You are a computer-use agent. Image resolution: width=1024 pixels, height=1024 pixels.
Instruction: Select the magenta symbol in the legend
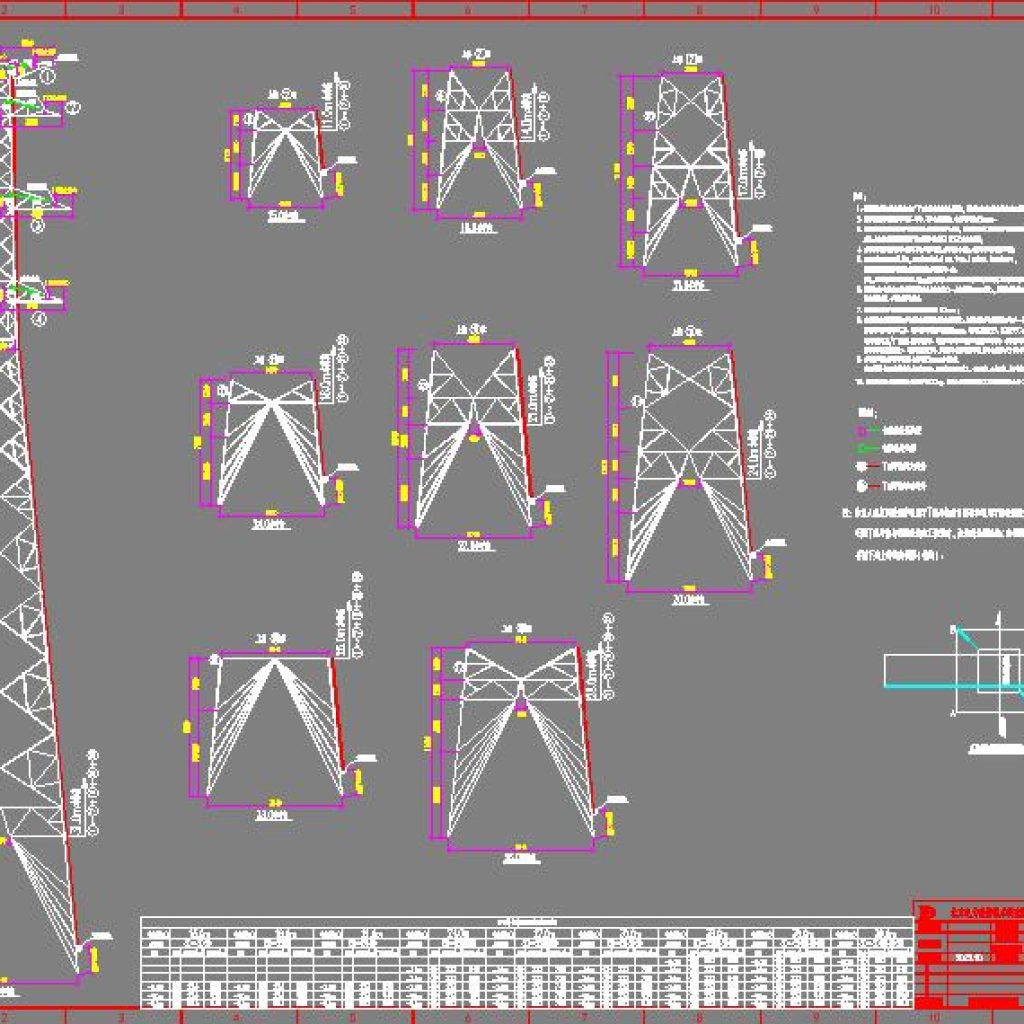point(862,430)
